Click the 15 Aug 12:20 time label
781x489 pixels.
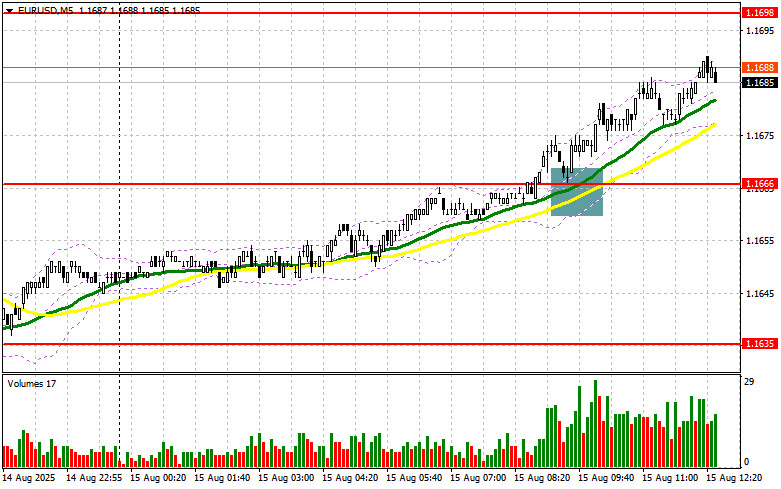pos(733,478)
